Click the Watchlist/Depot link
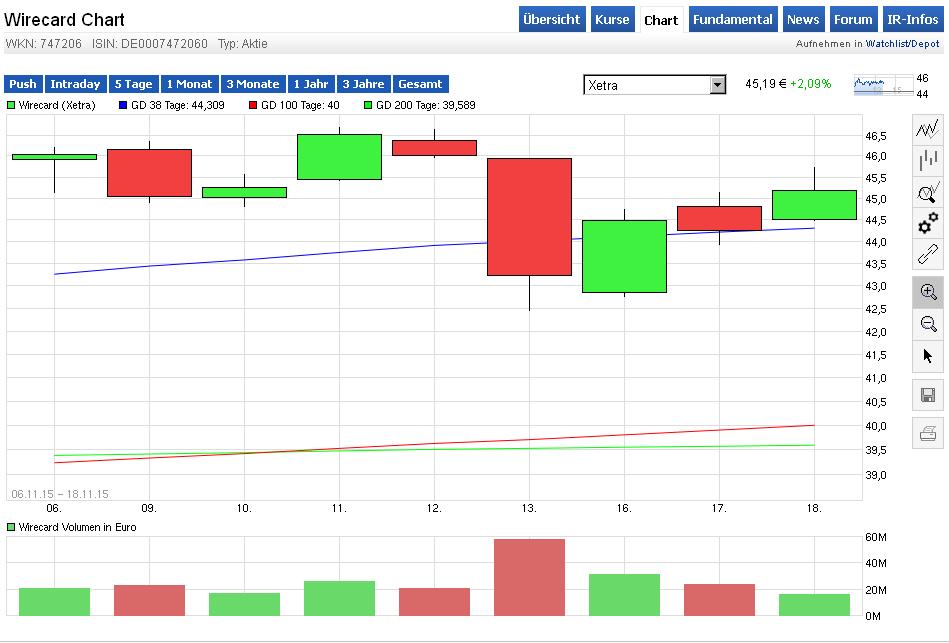949x643 pixels. (x=902, y=44)
